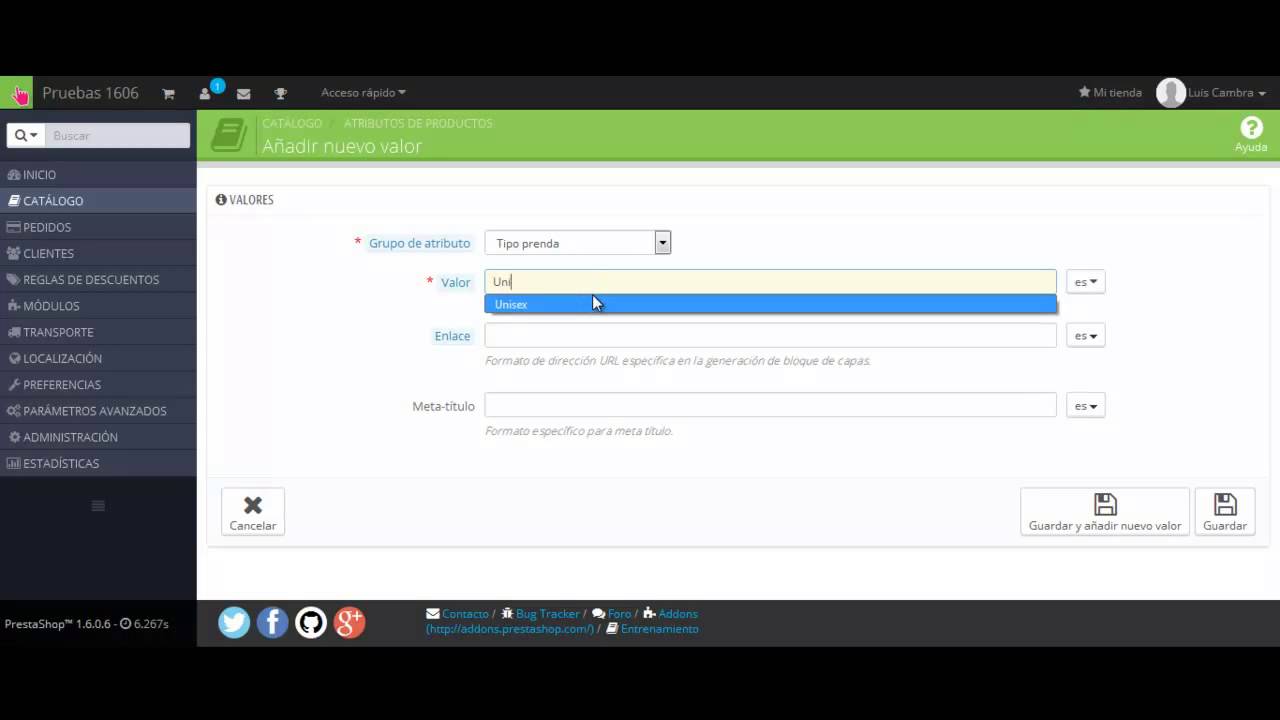Screen dimensions: 1280x720
Task: Expand the Acceso rápido dropdown
Action: click(x=363, y=93)
